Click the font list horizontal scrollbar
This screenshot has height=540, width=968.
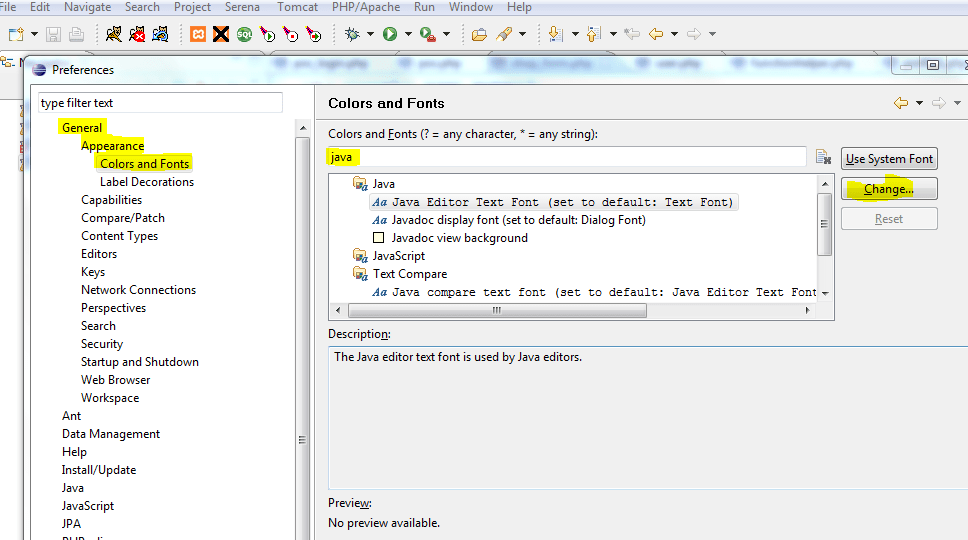coord(497,310)
